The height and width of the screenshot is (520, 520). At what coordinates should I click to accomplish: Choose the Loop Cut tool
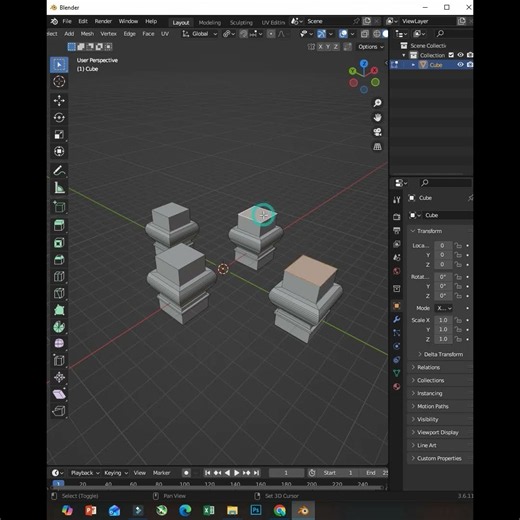pyautogui.click(x=59, y=276)
